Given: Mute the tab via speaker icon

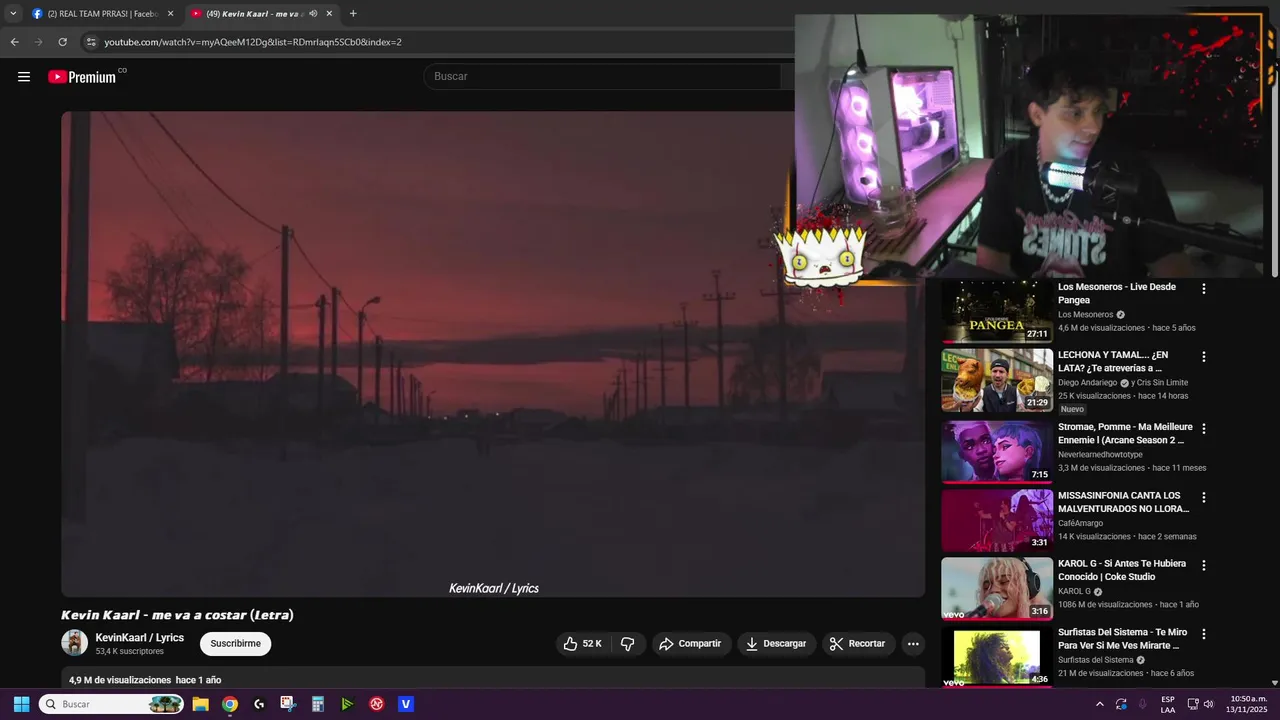Looking at the screenshot, I should coord(313,14).
